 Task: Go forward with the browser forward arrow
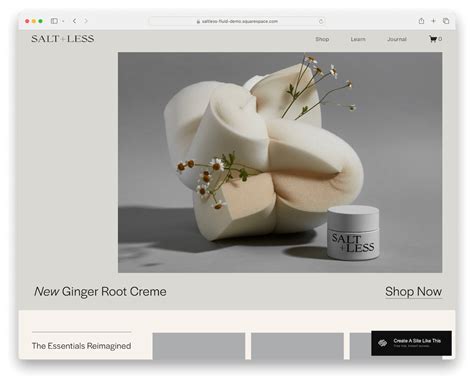click(86, 21)
